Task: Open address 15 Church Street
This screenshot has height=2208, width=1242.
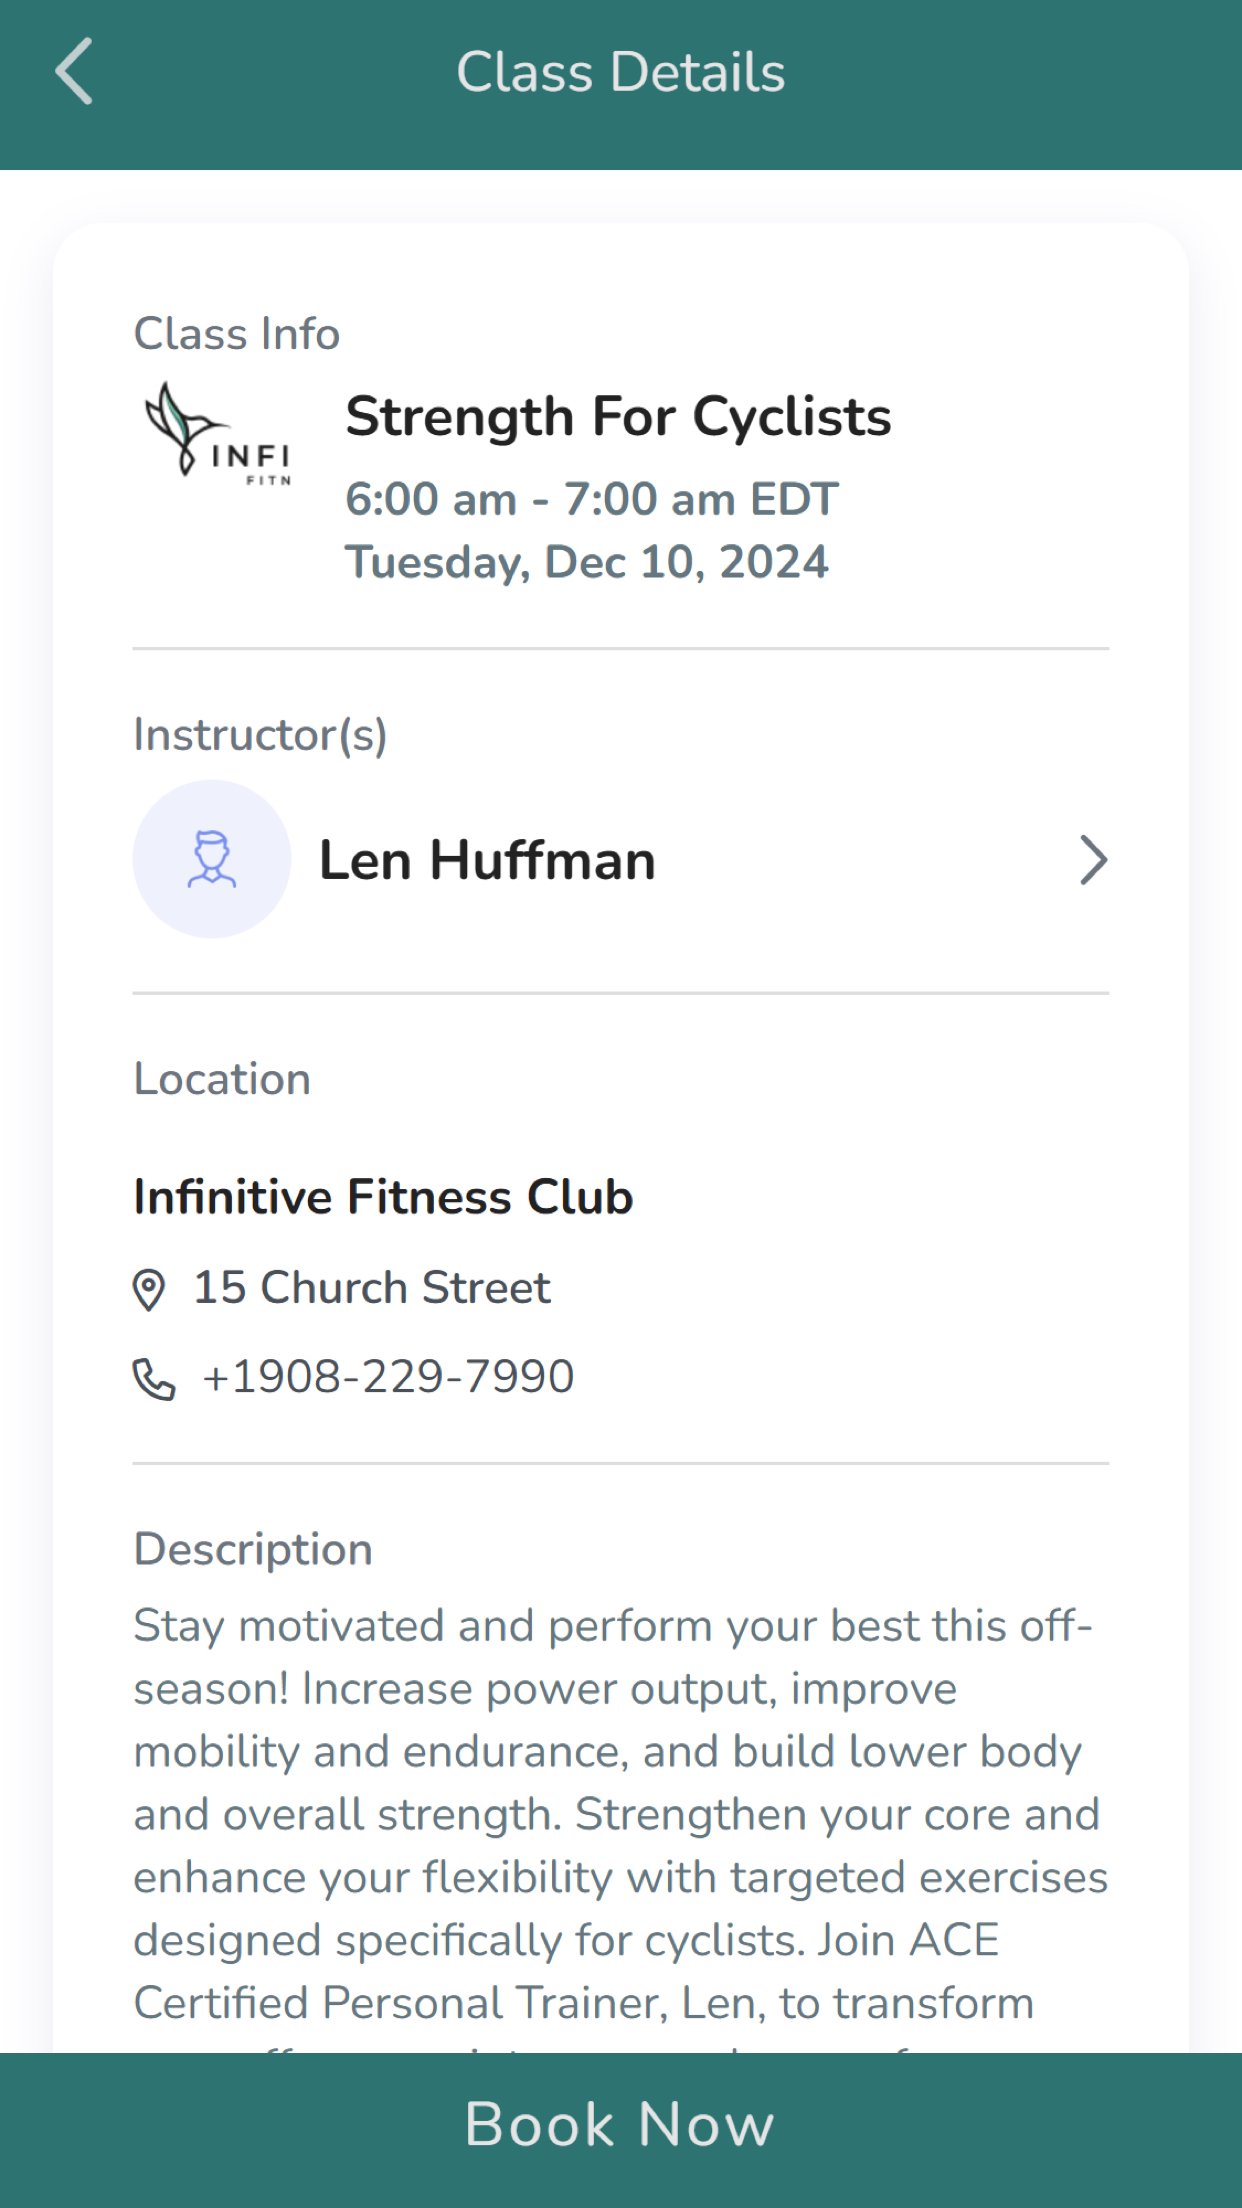Action: click(x=372, y=1288)
